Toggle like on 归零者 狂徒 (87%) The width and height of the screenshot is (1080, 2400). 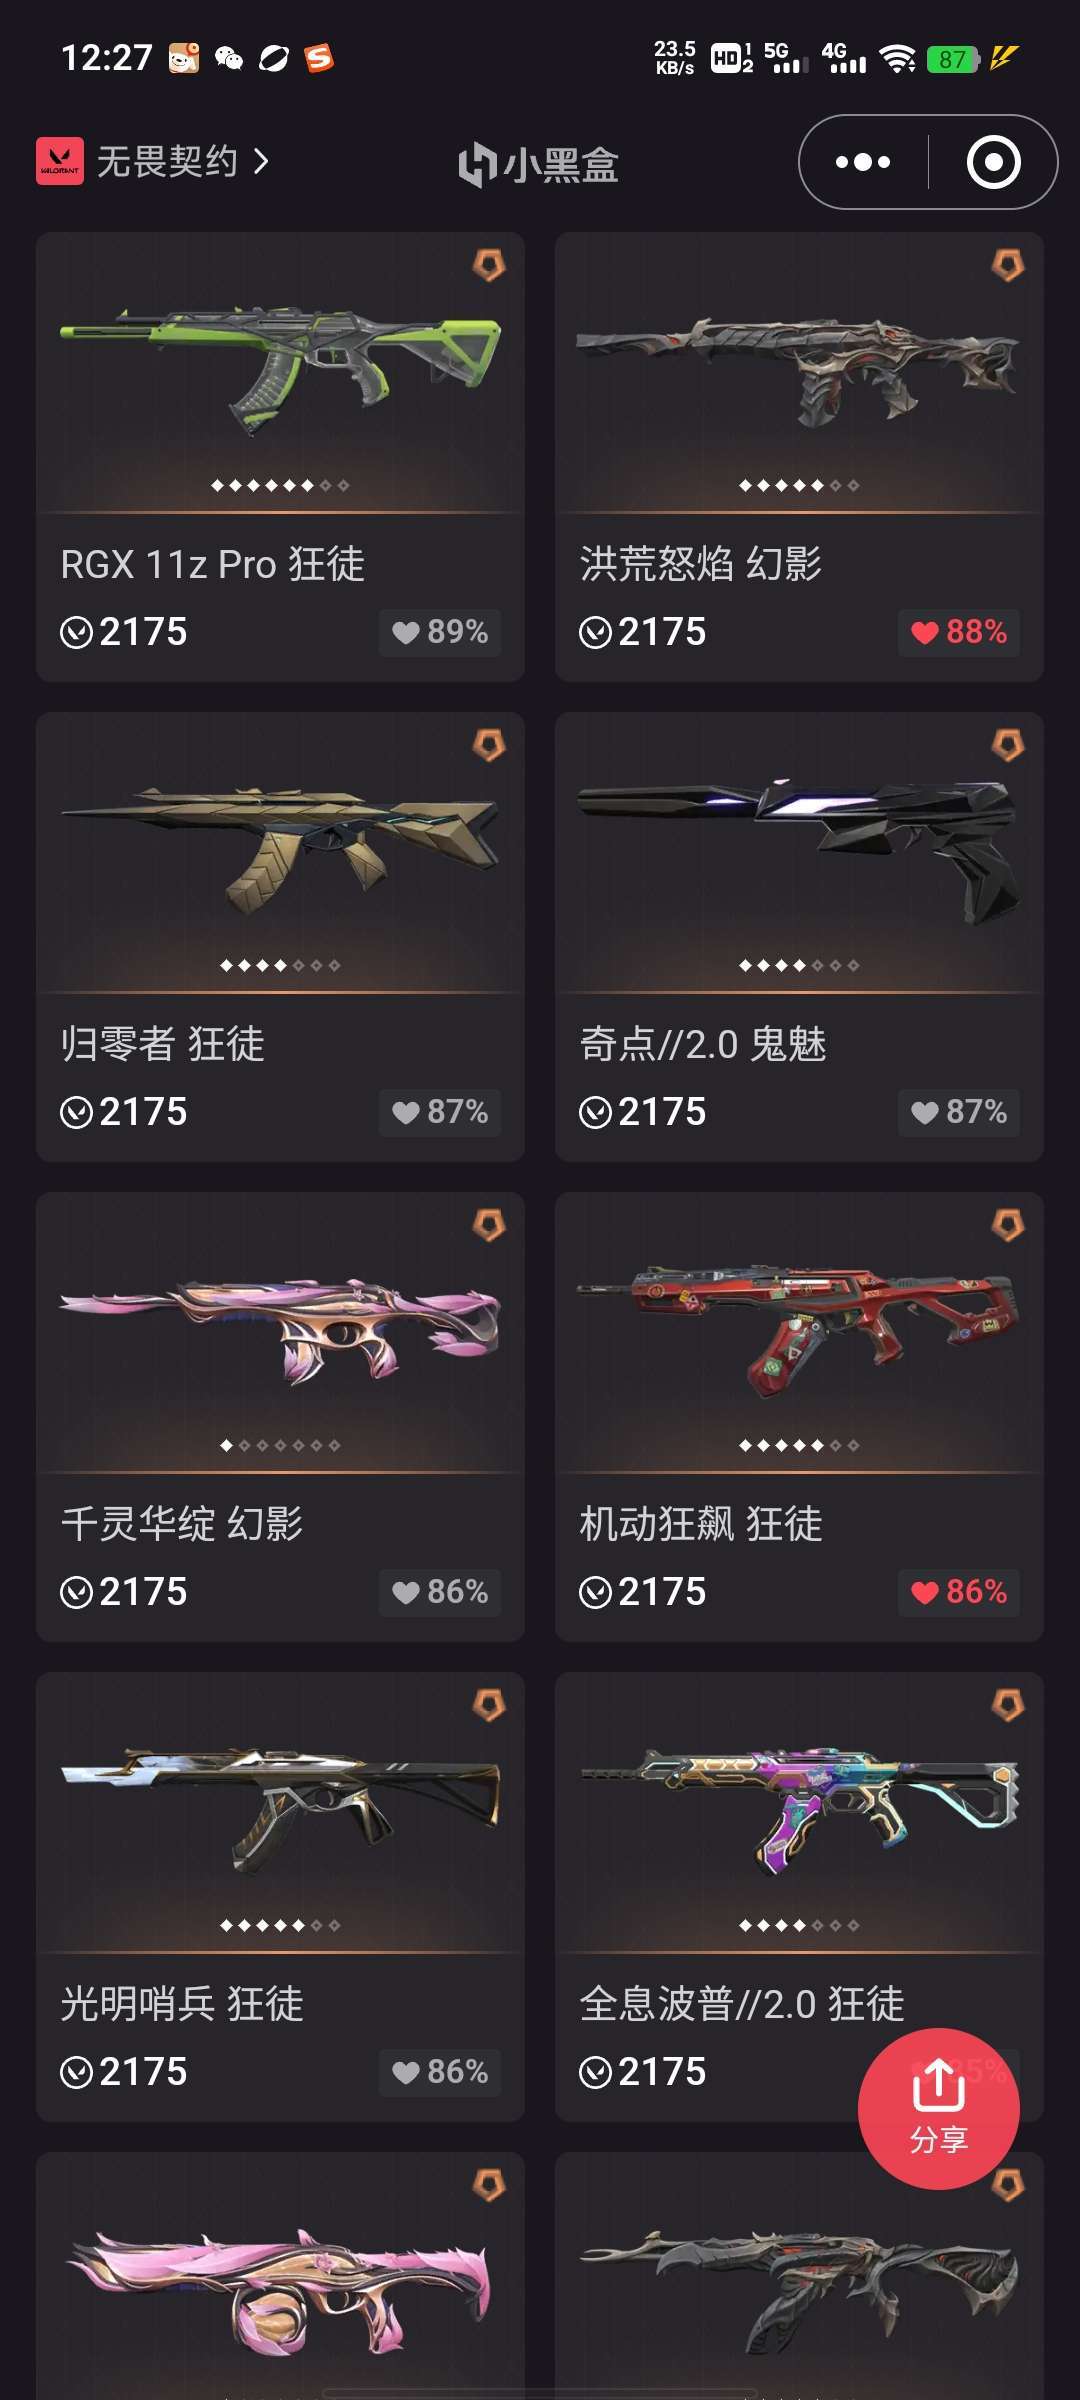coord(440,1112)
